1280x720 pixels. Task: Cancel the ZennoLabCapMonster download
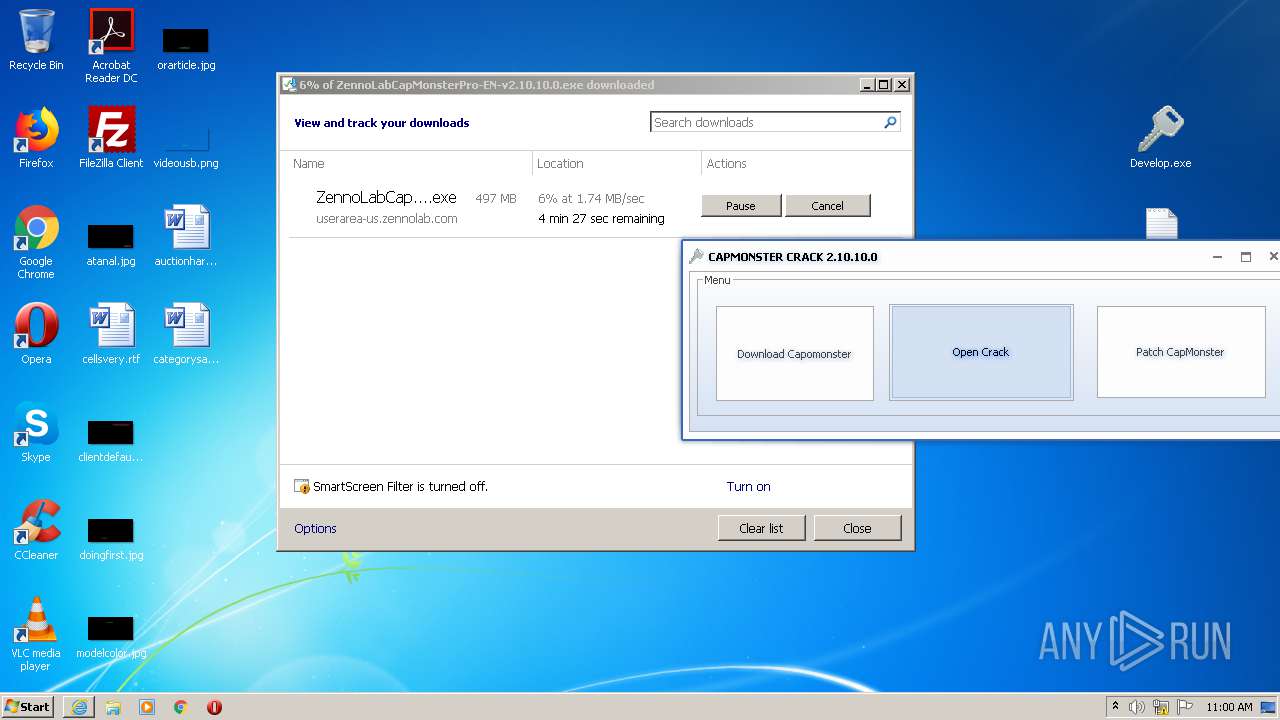[827, 206]
